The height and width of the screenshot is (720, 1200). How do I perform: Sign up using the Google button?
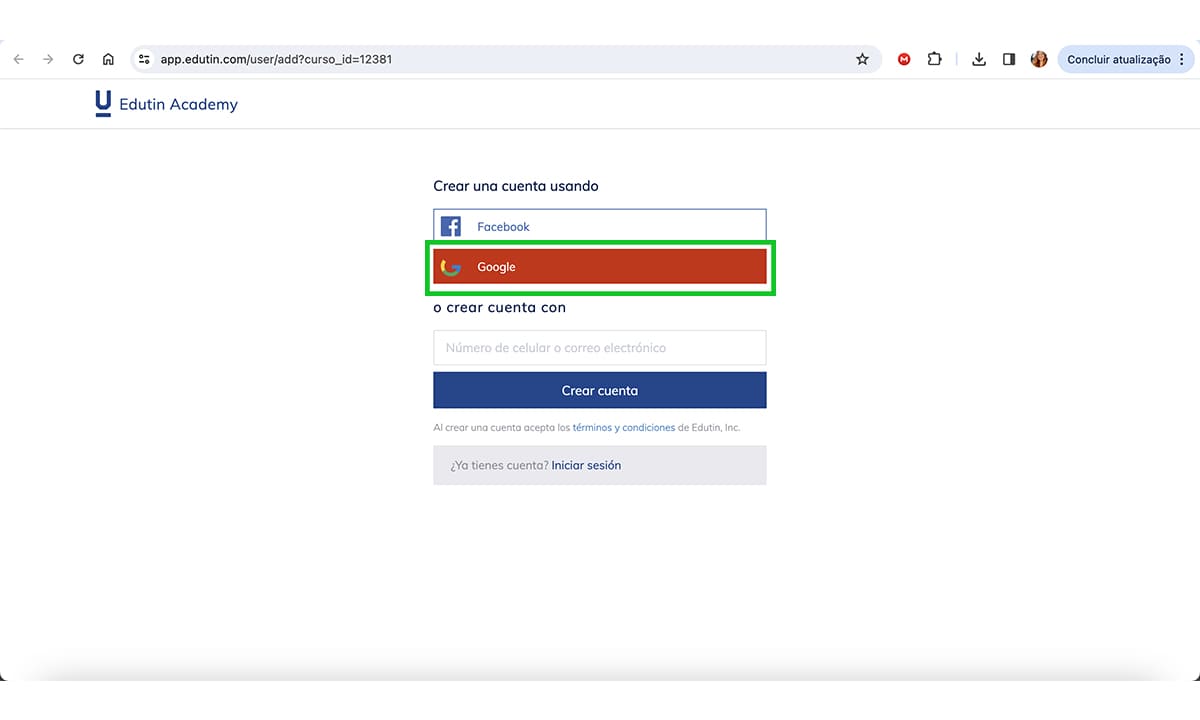click(600, 267)
